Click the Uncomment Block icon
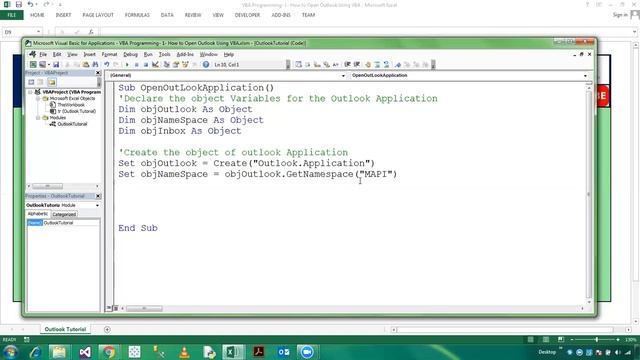 (387, 64)
